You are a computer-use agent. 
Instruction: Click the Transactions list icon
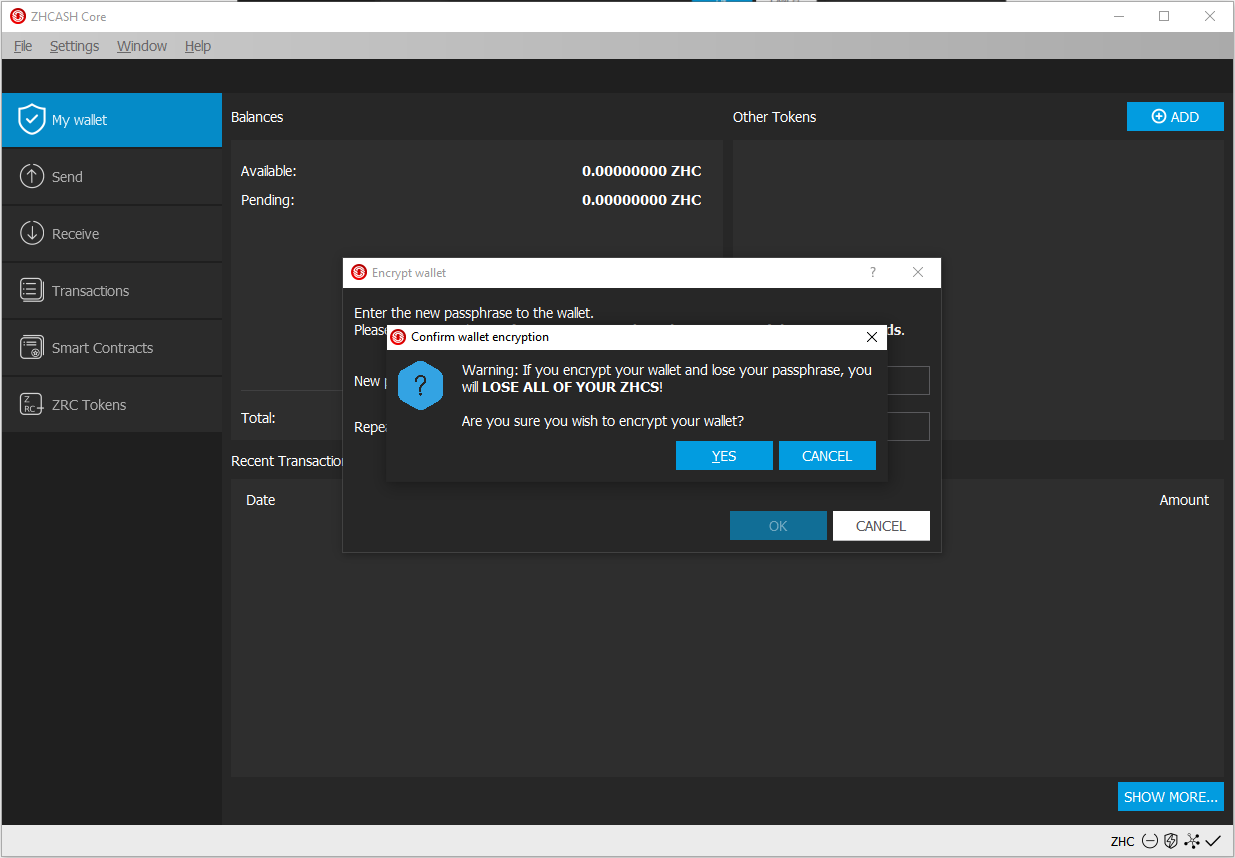32,290
